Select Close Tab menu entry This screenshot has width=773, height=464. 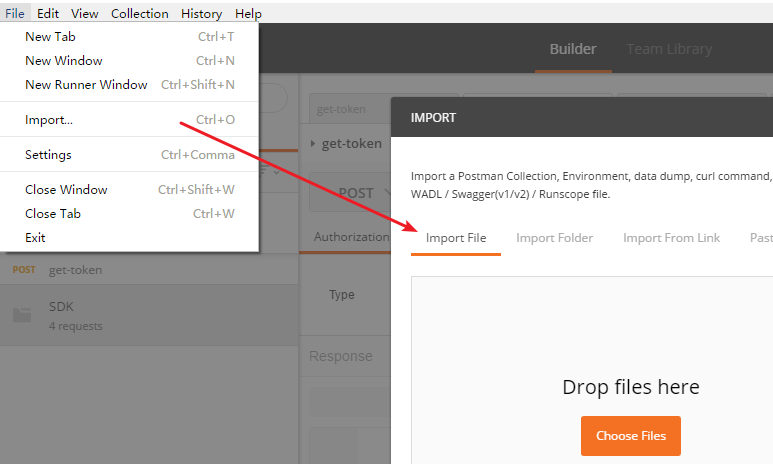click(x=130, y=214)
